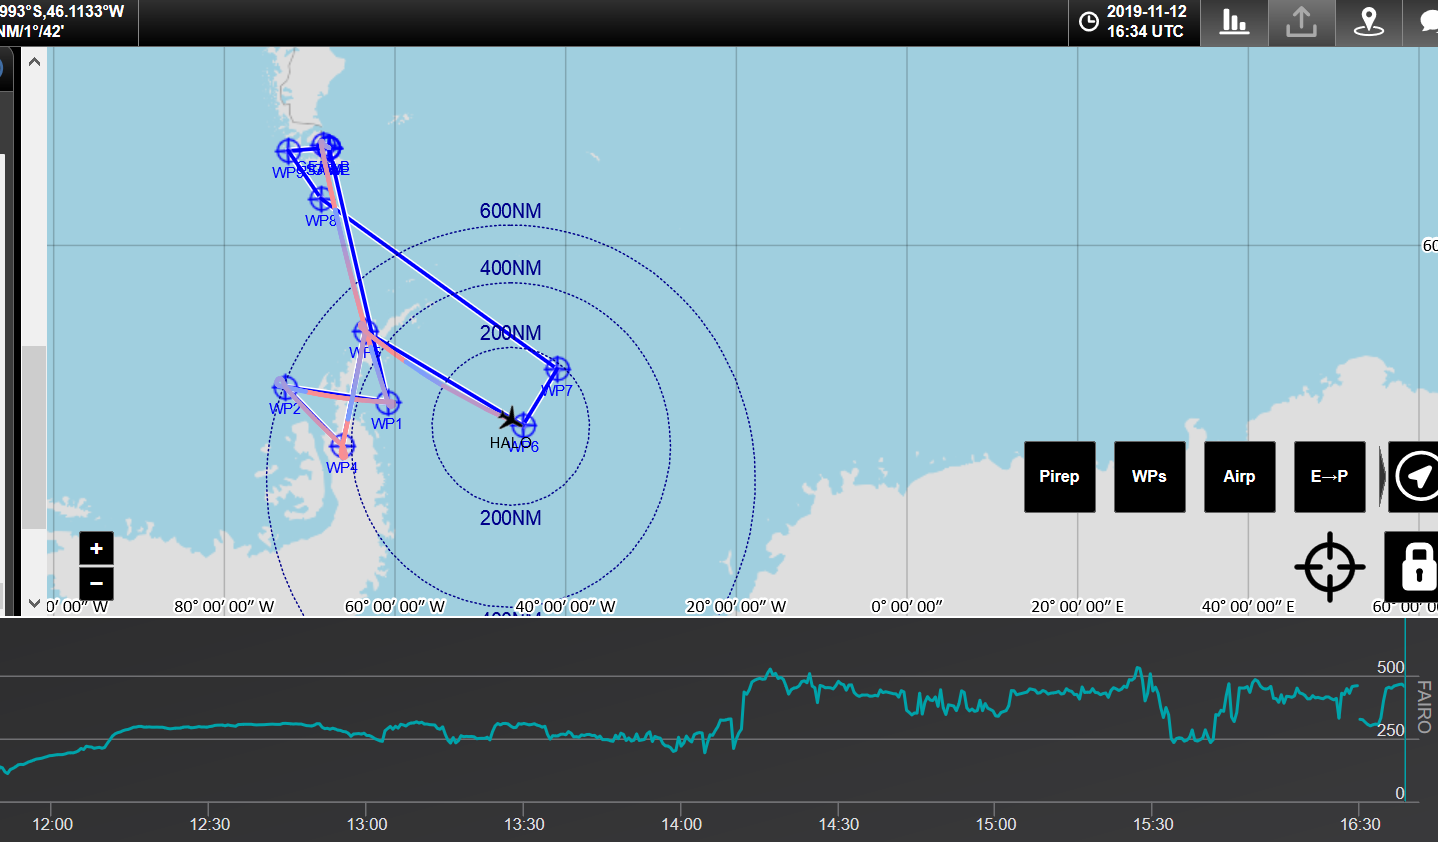1438x842 pixels.
Task: Select waypoint WP6 marker
Action: (x=524, y=427)
